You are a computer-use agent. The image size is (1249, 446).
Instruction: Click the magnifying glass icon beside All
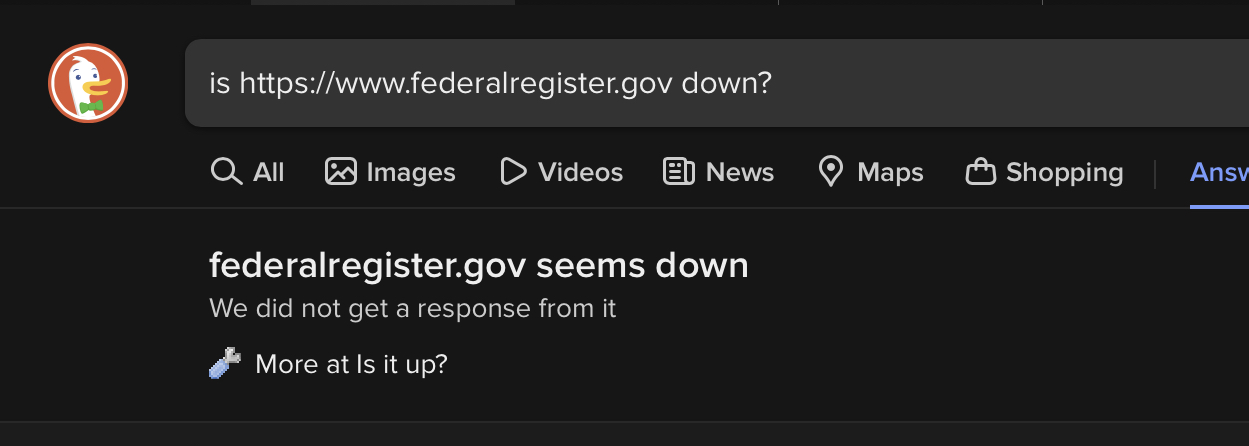(x=226, y=172)
